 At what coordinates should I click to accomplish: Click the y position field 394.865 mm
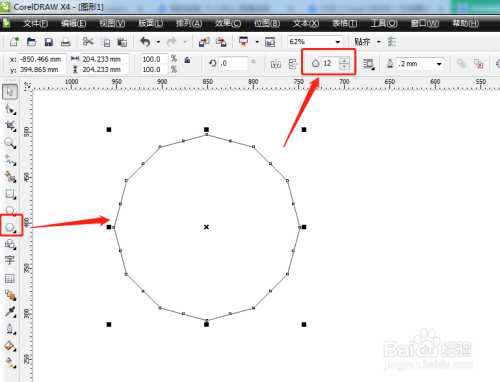point(42,70)
